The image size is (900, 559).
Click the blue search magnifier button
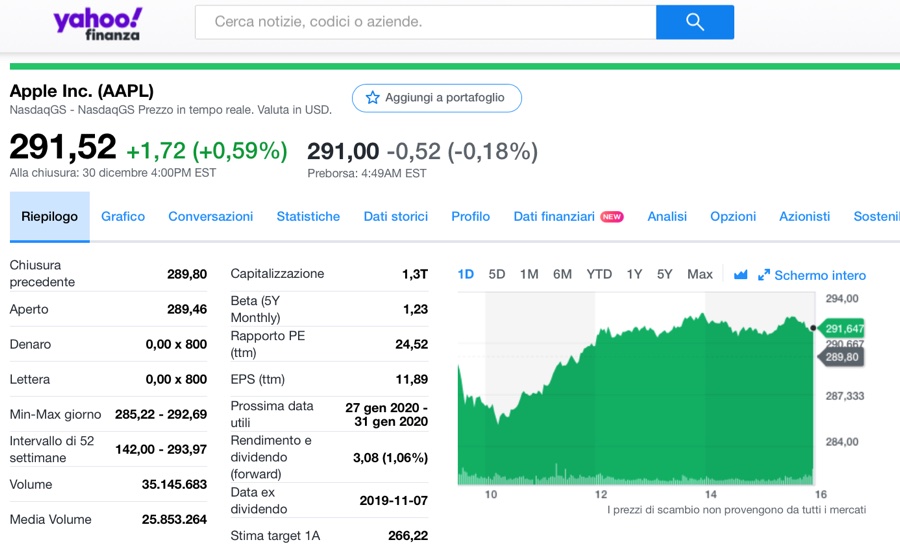(695, 22)
